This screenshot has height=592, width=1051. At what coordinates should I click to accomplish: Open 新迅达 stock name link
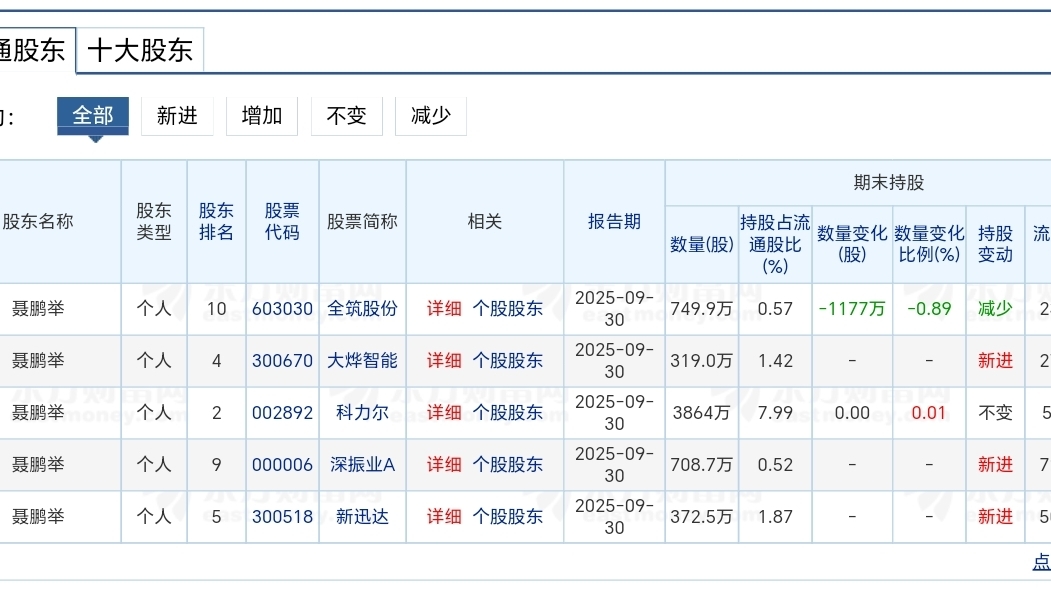[x=362, y=517]
